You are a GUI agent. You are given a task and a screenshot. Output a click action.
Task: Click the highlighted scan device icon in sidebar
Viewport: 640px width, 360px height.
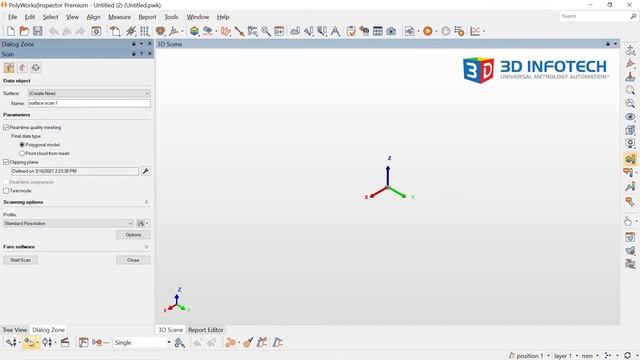(630, 159)
